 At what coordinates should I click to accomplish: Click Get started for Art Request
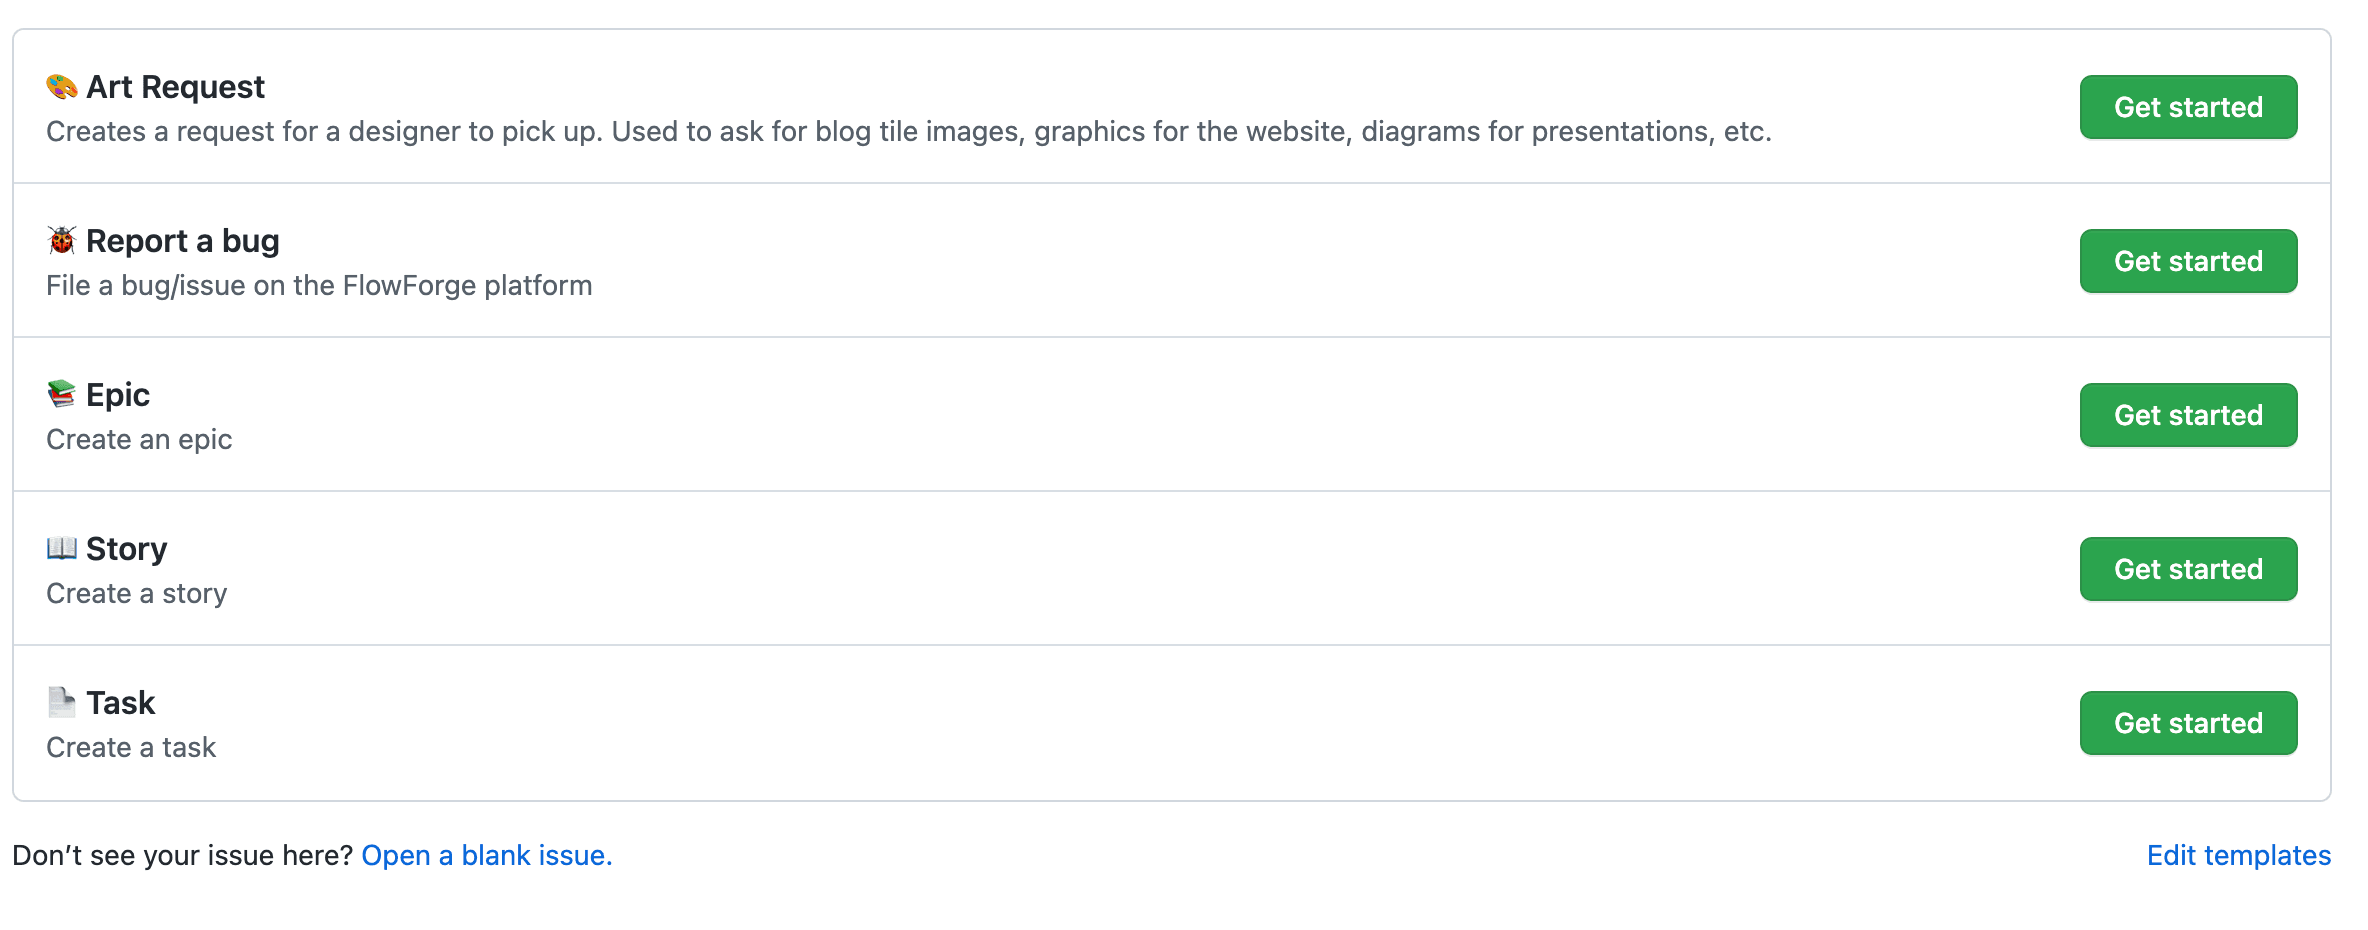(x=2188, y=107)
